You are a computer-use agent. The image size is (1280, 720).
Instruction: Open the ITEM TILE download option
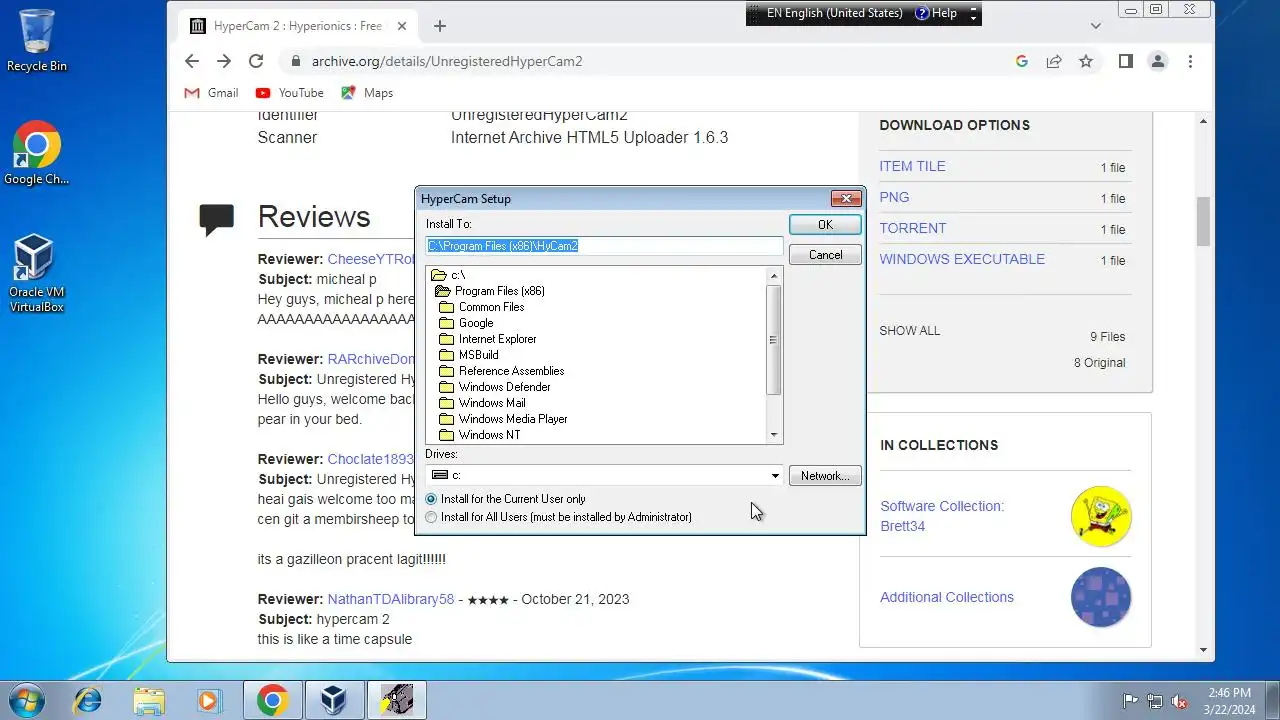click(x=912, y=166)
